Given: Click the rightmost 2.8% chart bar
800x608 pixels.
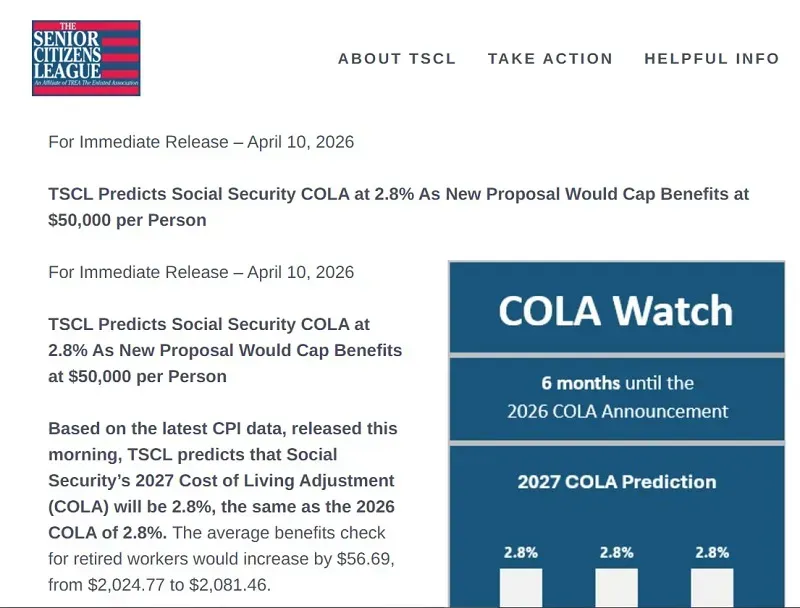Looking at the screenshot, I should [710, 585].
